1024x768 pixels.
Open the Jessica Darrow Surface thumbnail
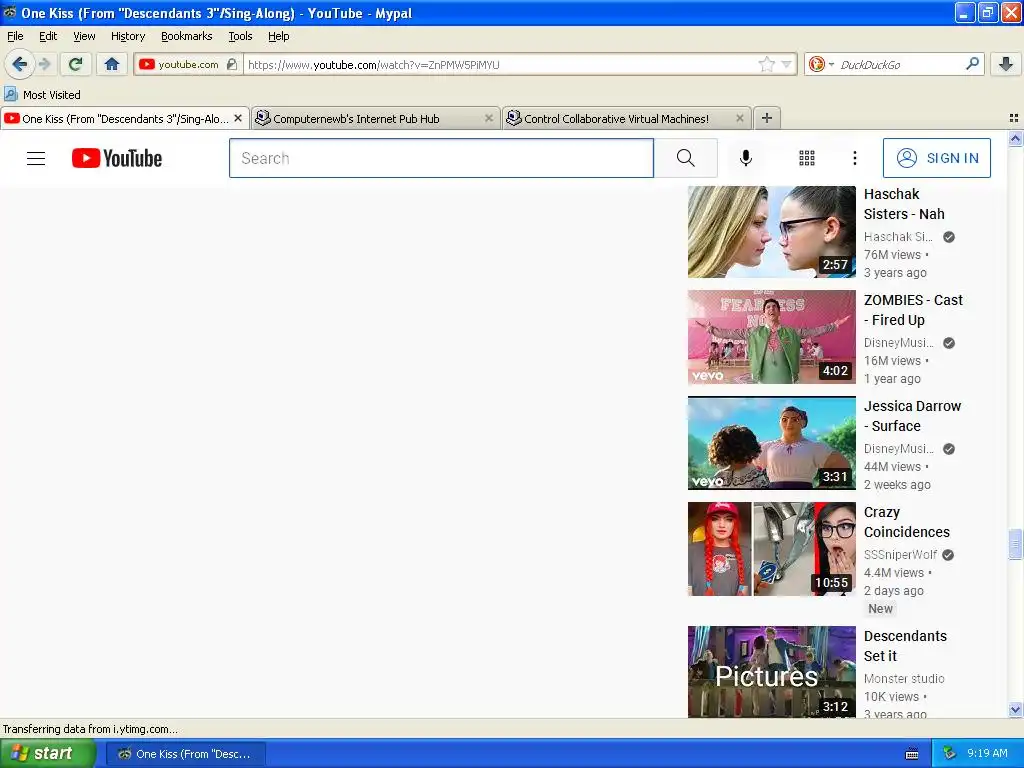pos(771,443)
